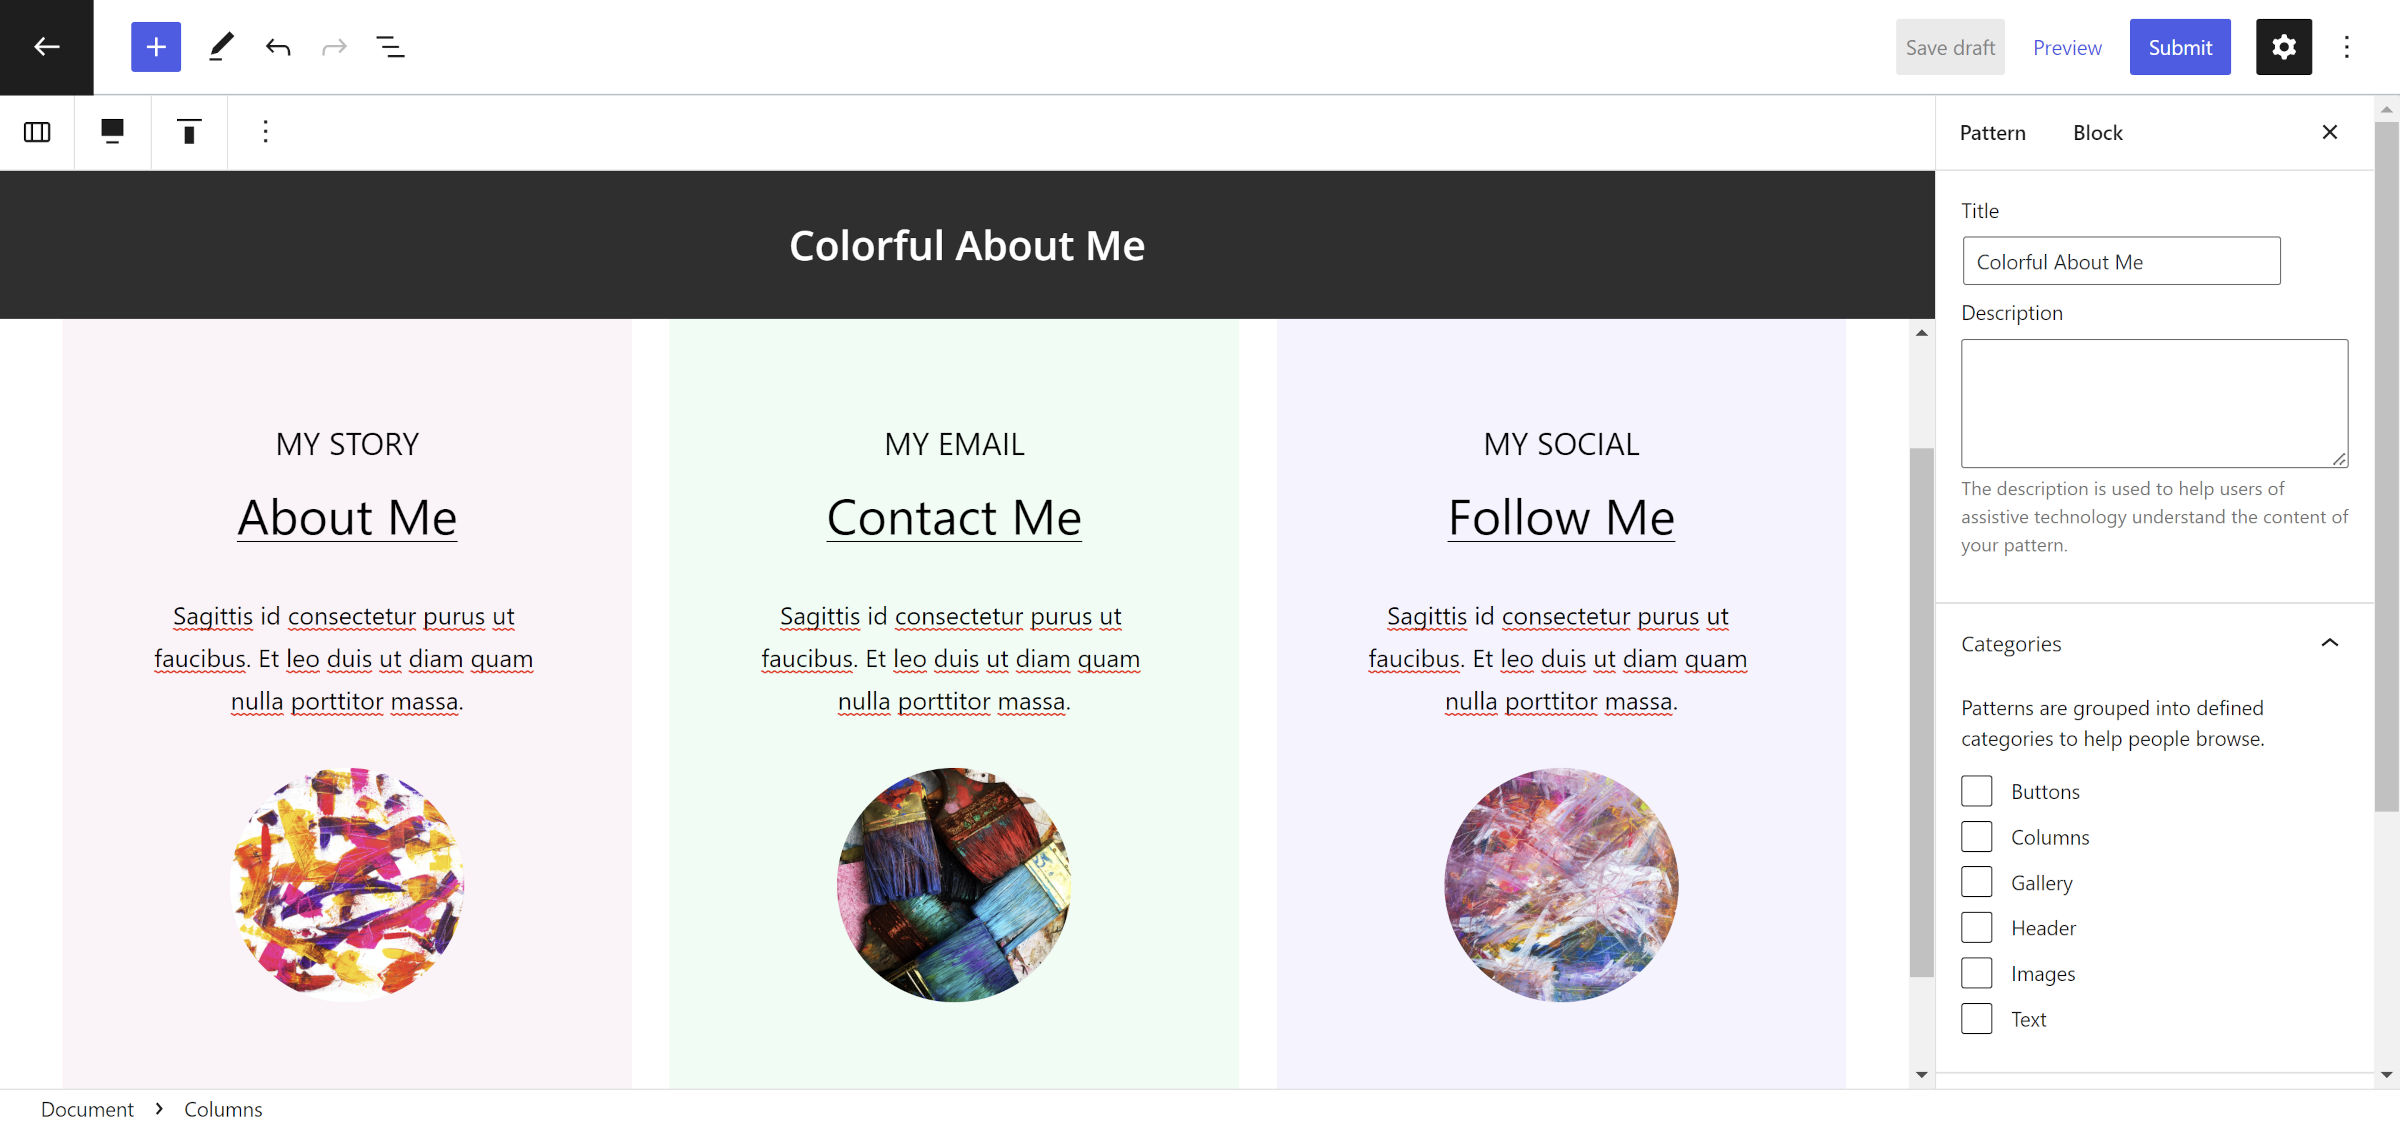Change alignment using the wide alignment icon
The height and width of the screenshot is (1123, 2400).
[112, 131]
